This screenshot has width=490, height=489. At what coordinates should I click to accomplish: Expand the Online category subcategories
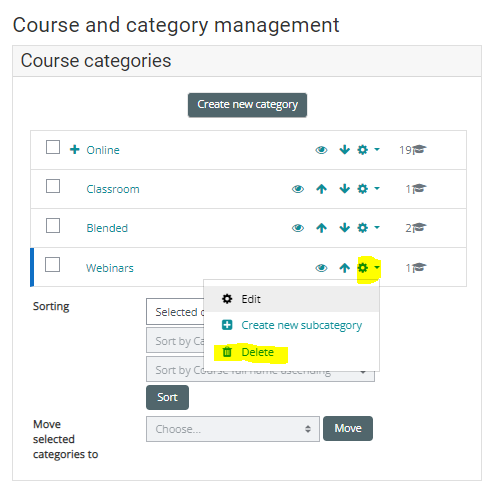(x=75, y=149)
